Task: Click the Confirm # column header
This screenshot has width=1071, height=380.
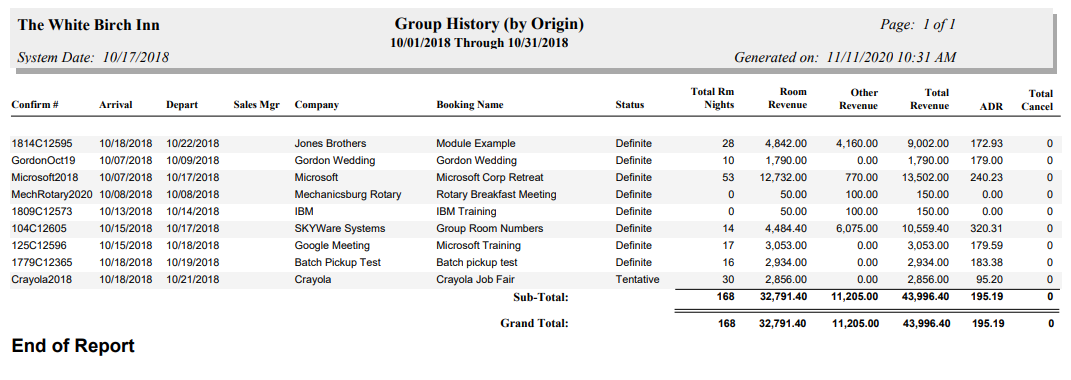Action: (34, 105)
